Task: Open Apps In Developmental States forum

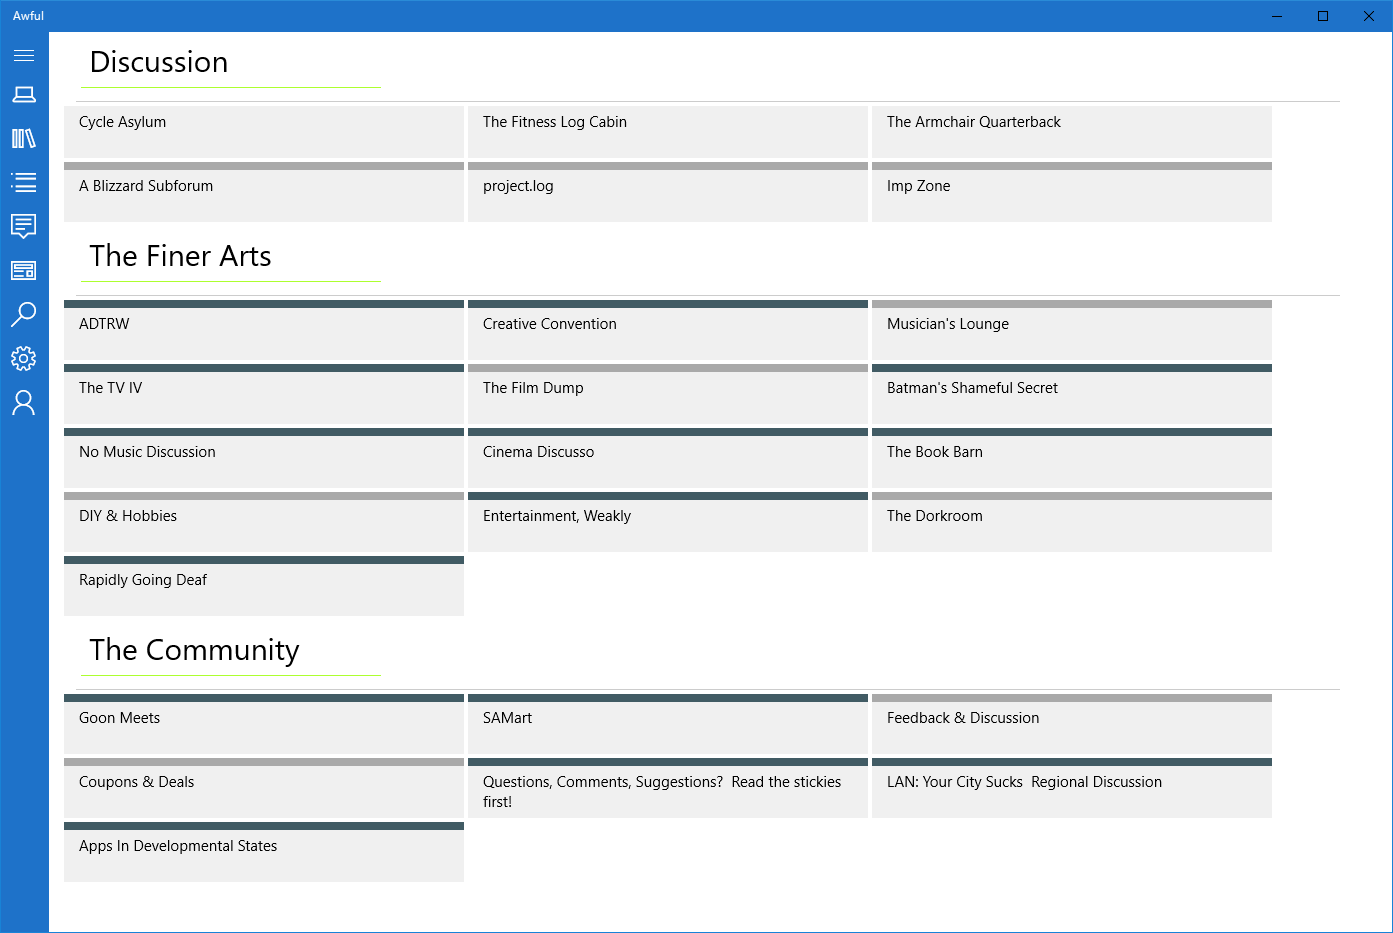Action: click(264, 853)
